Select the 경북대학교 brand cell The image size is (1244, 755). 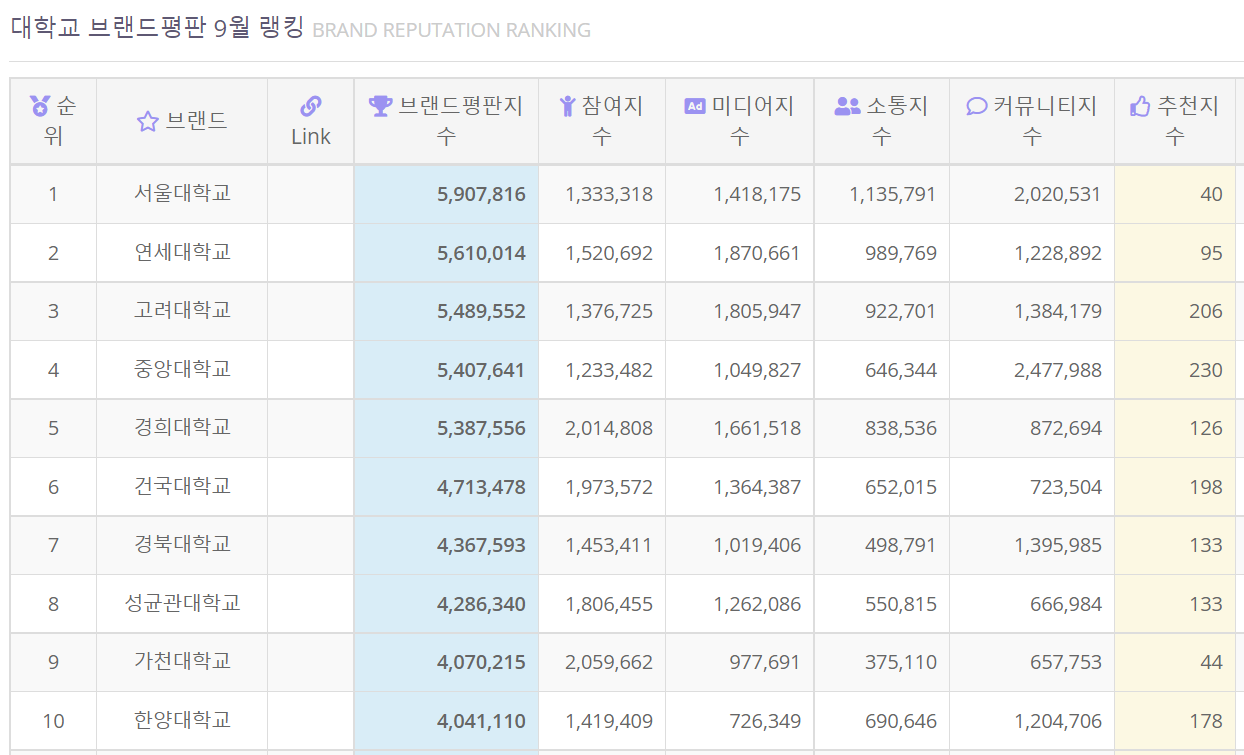tap(182, 545)
